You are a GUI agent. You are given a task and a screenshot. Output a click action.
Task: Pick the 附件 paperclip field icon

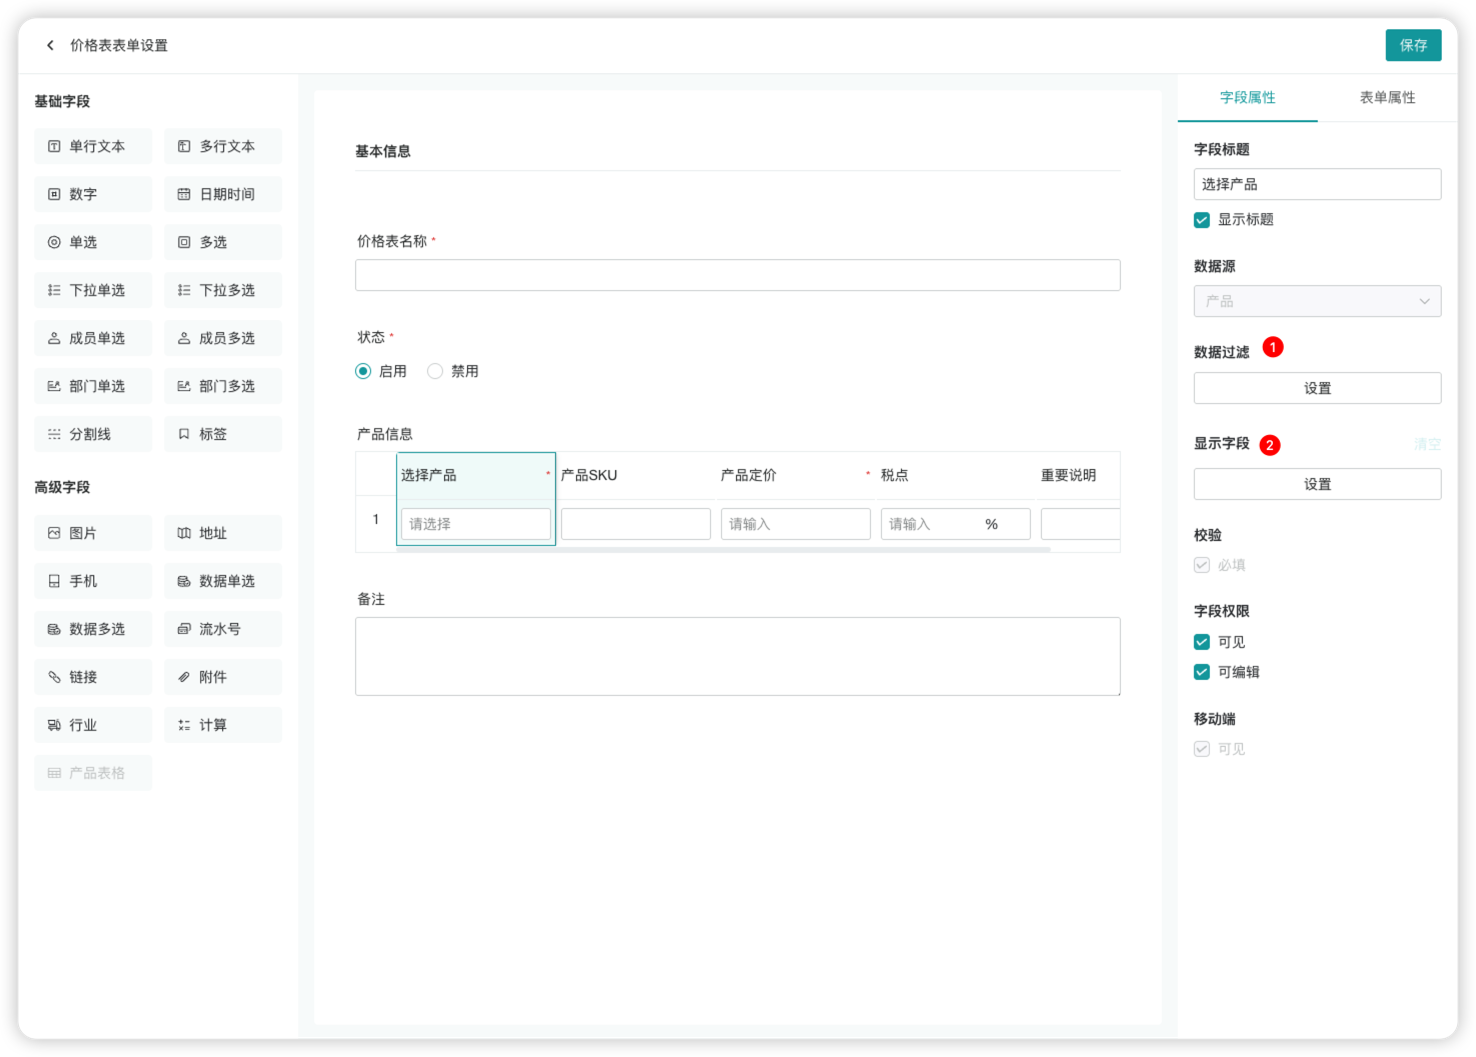pos(184,677)
